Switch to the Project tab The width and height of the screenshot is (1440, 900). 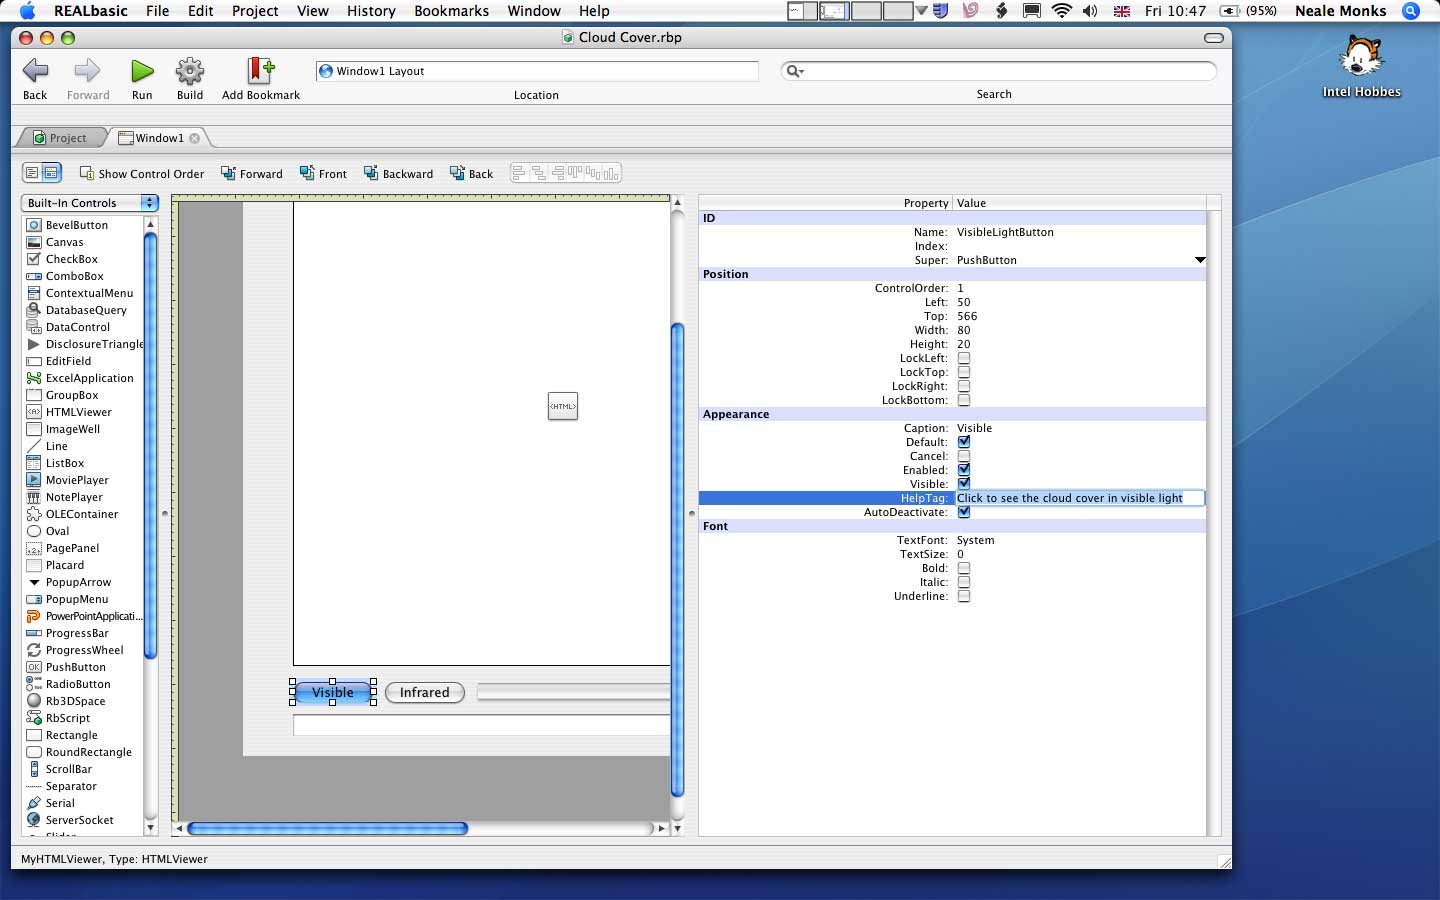coord(59,138)
